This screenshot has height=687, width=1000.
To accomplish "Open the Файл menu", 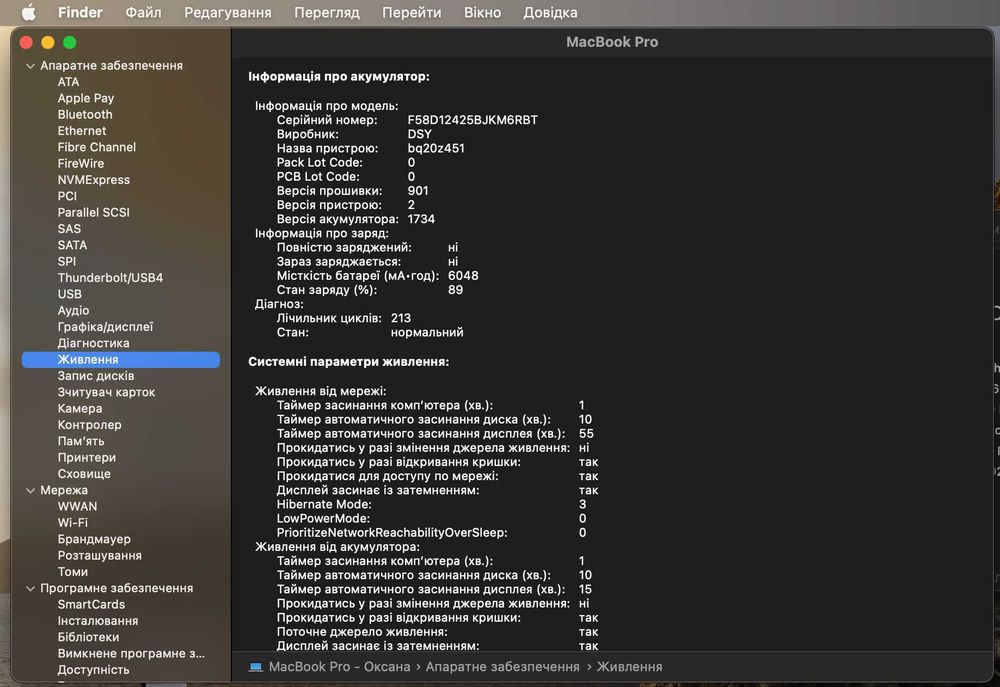I will [x=143, y=12].
